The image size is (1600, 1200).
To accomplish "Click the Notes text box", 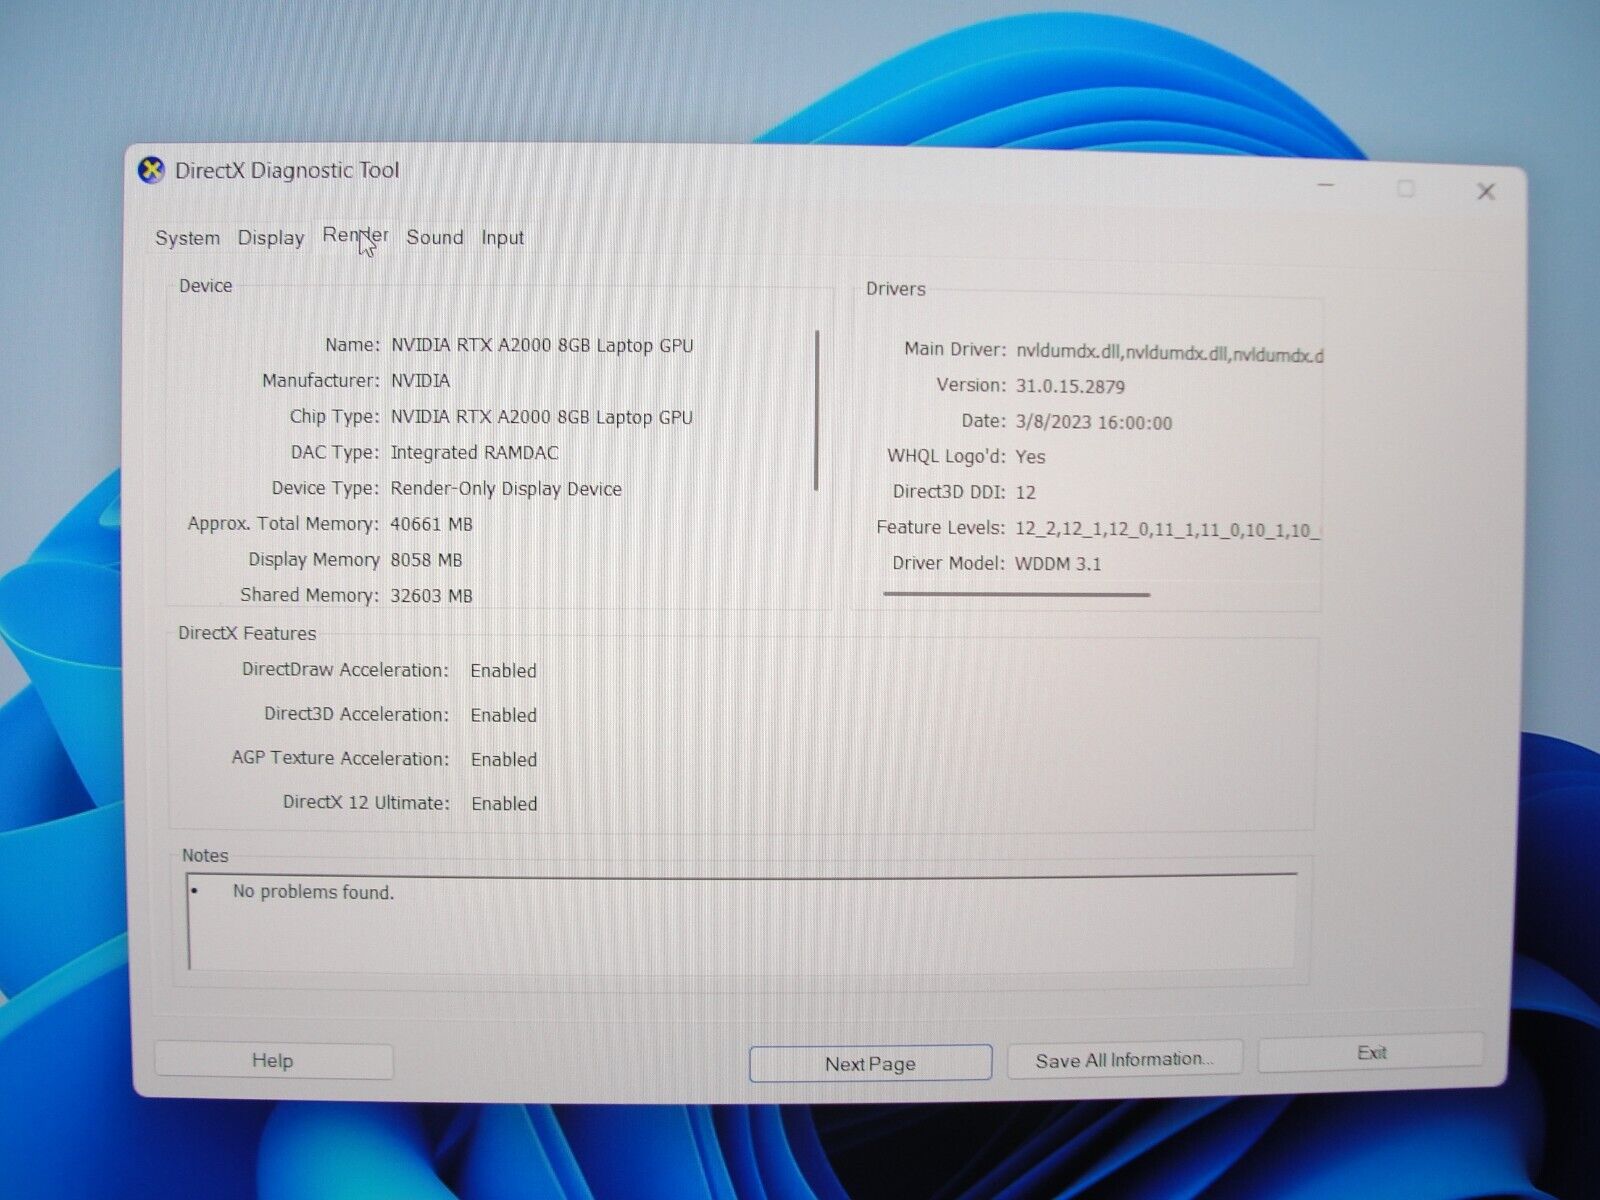I will [741, 922].
